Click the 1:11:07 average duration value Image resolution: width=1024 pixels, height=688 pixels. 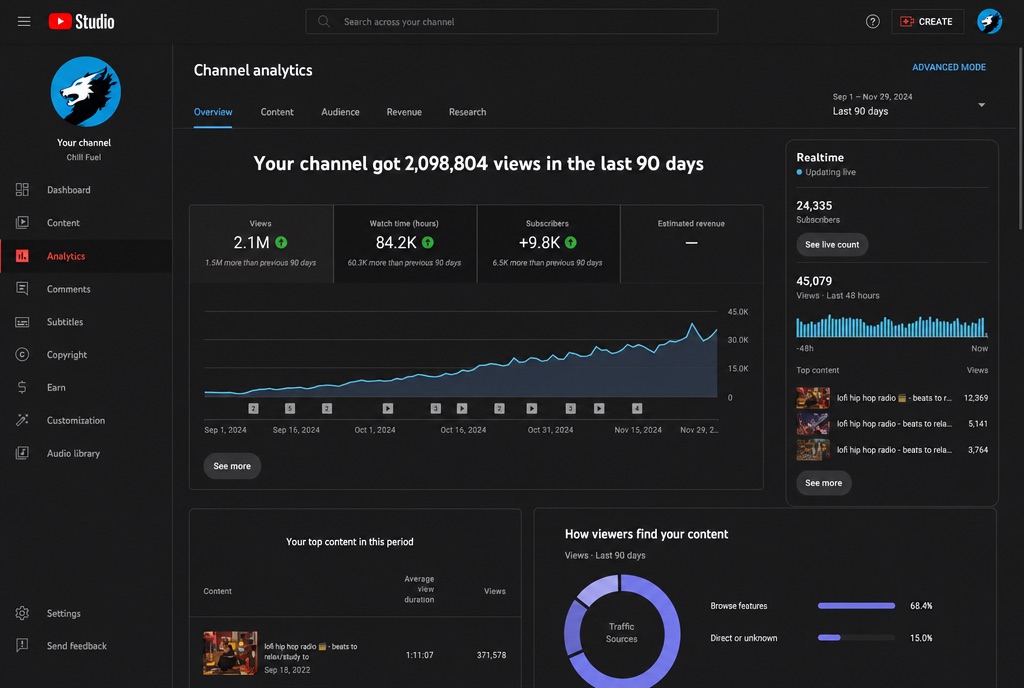click(419, 655)
